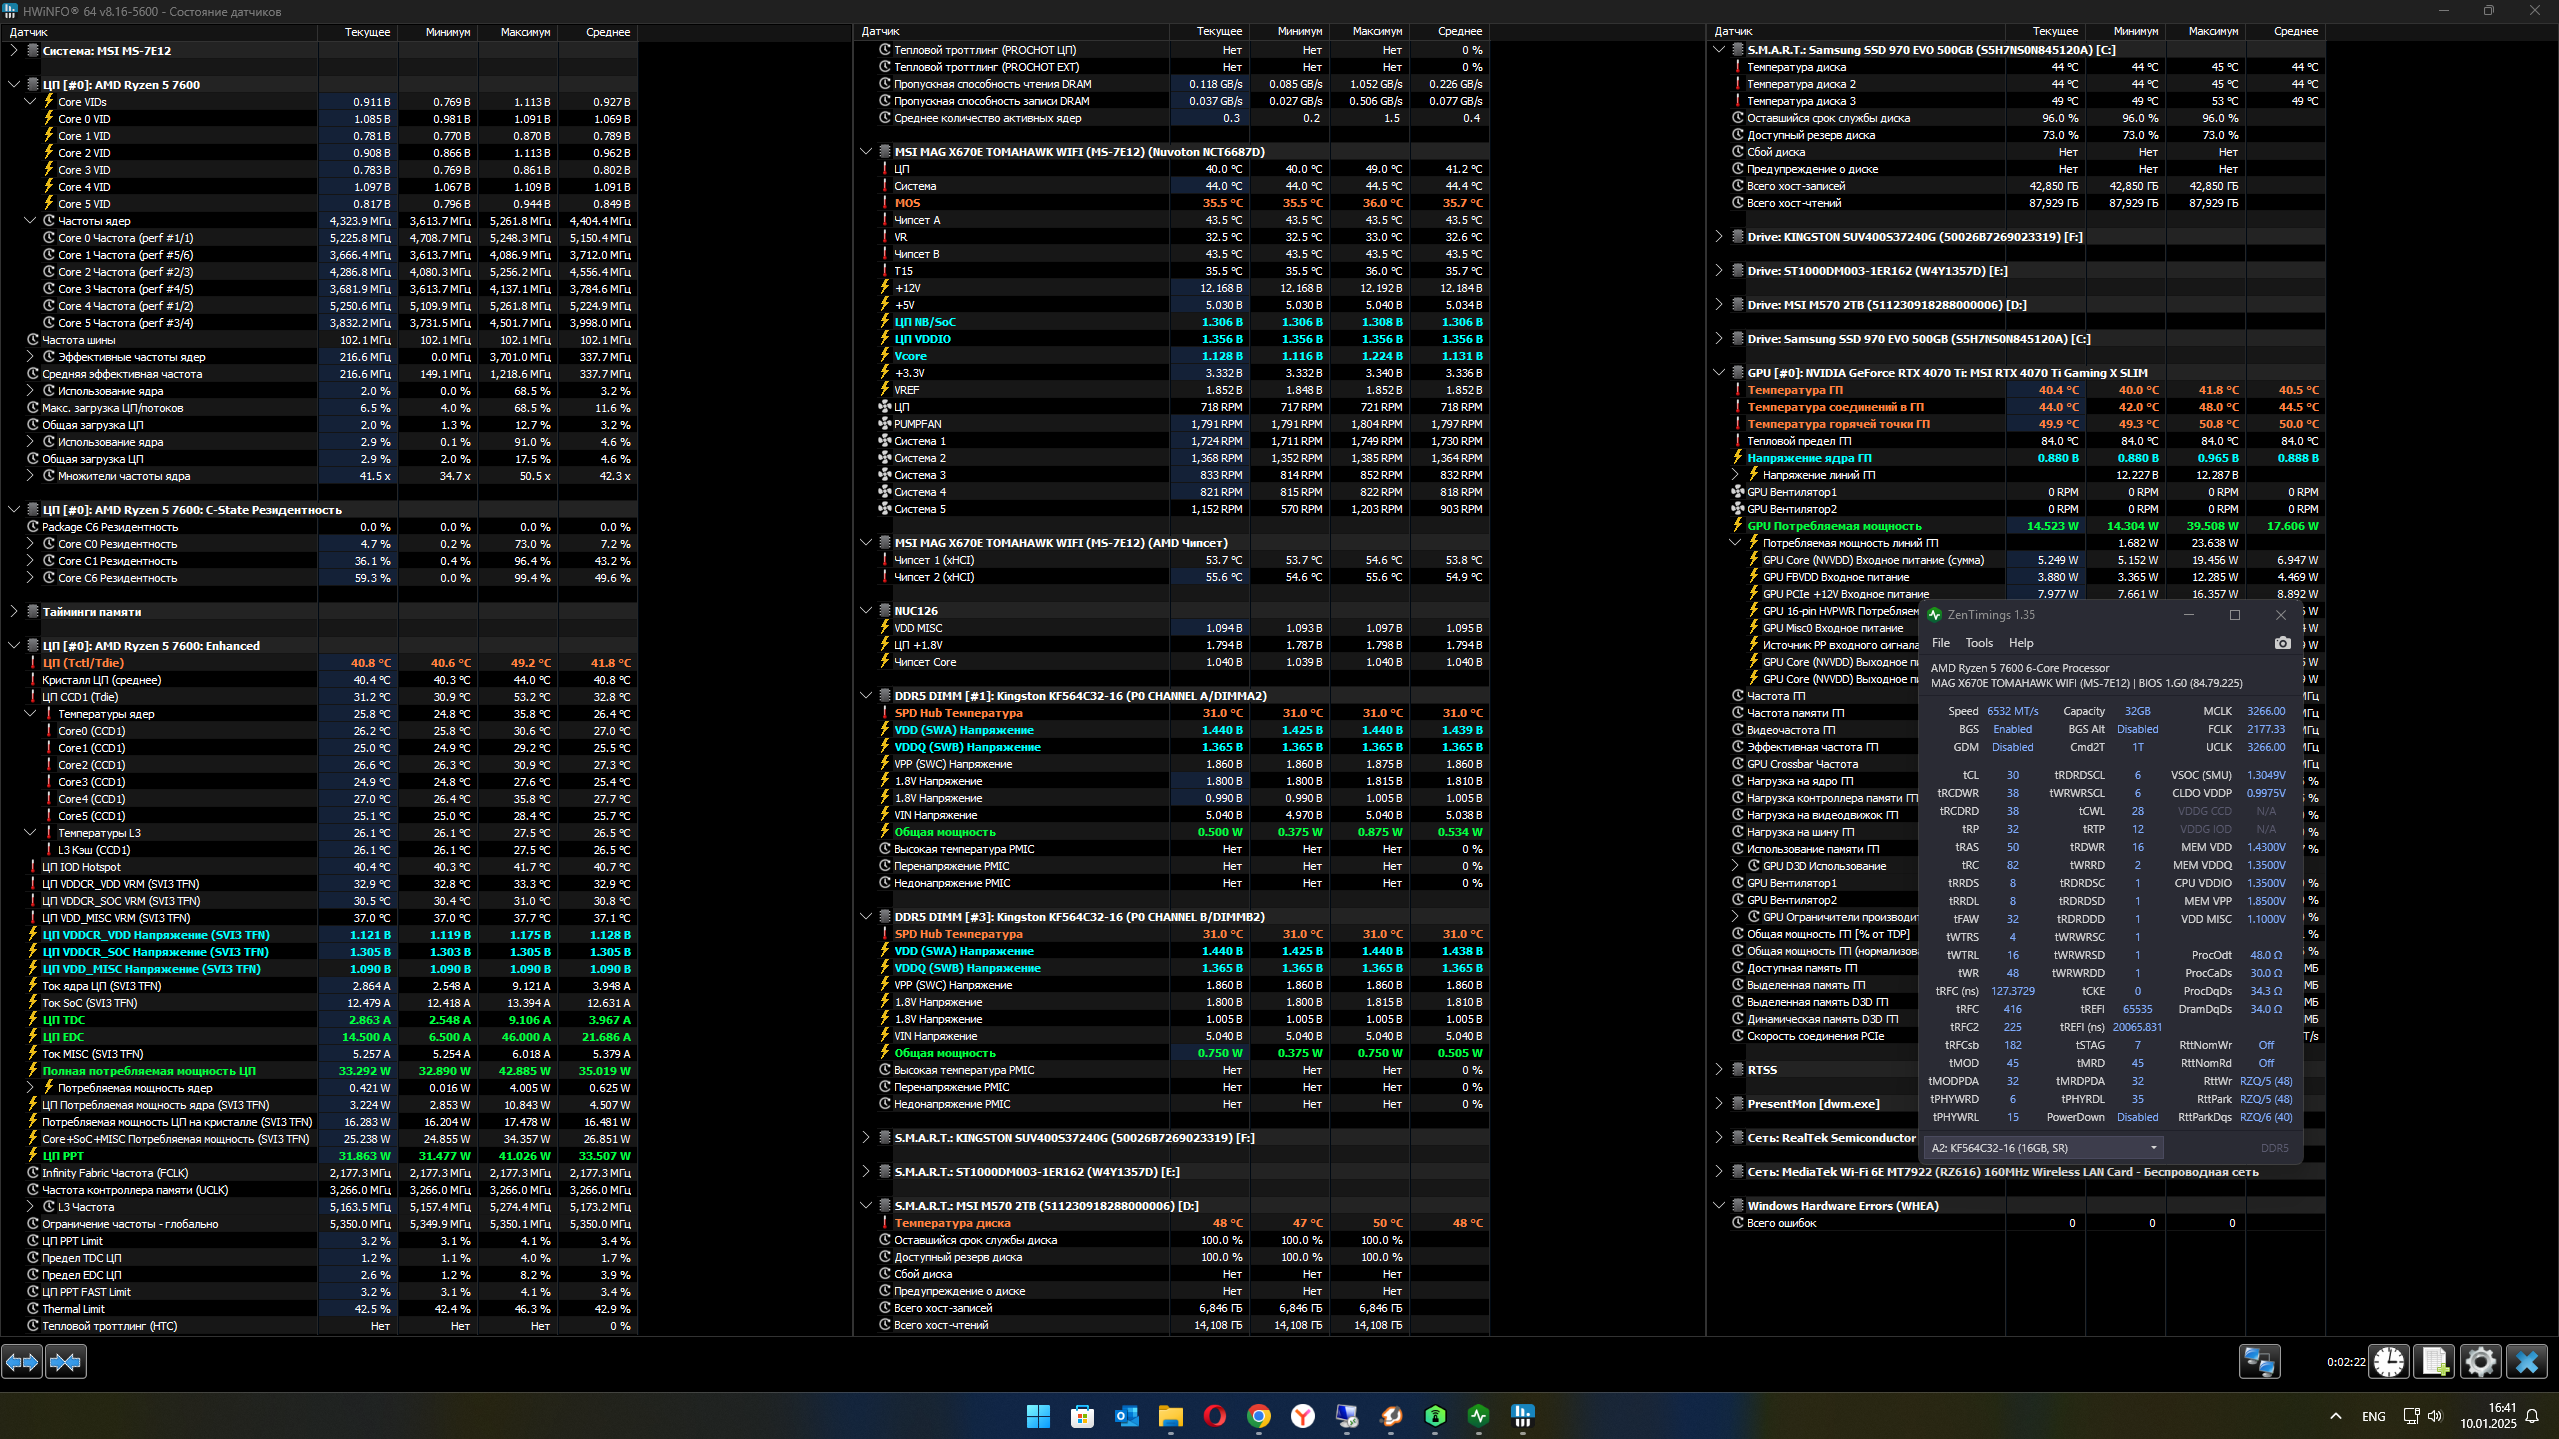Show hidden system tray icons chevron
2559x1439 pixels.
[2335, 1416]
